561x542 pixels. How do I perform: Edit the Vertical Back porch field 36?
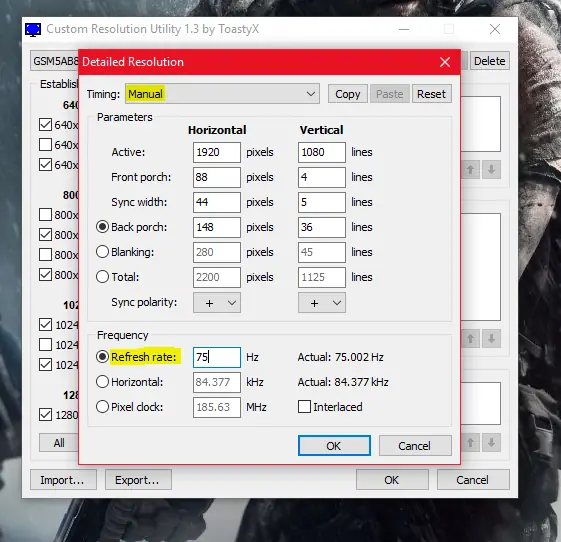pos(322,228)
